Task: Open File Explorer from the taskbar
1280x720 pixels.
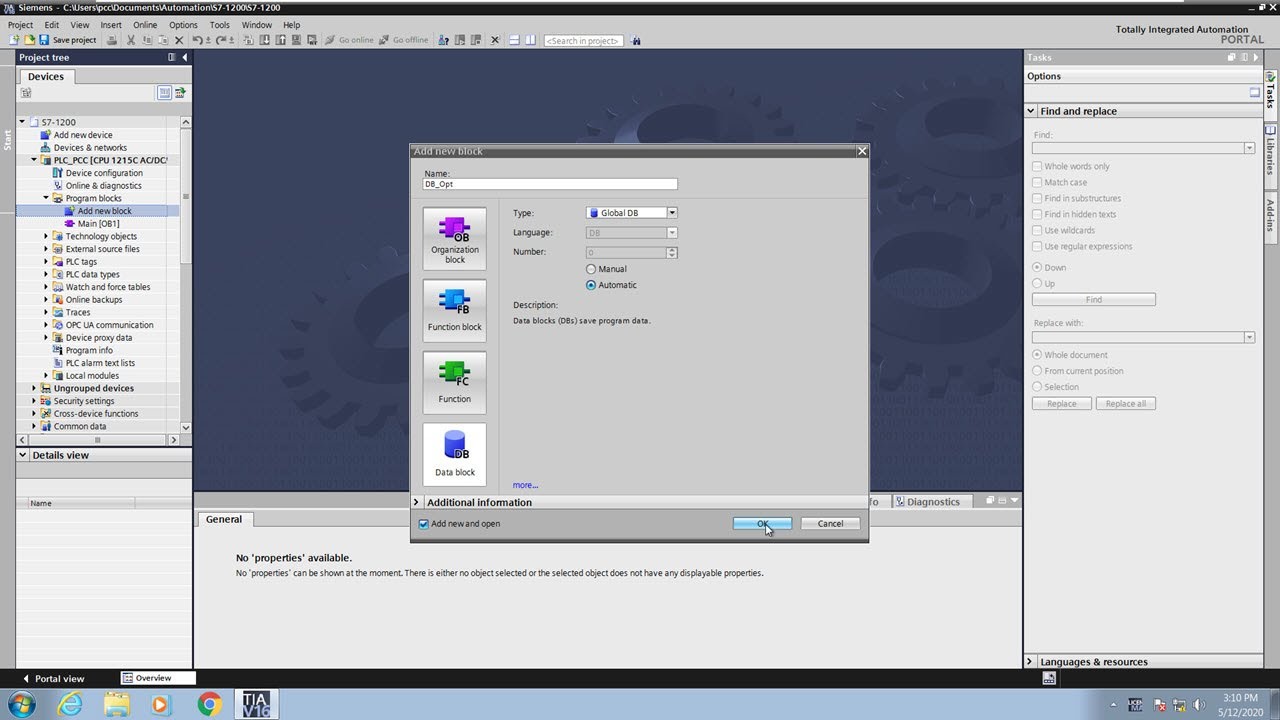Action: pos(116,704)
